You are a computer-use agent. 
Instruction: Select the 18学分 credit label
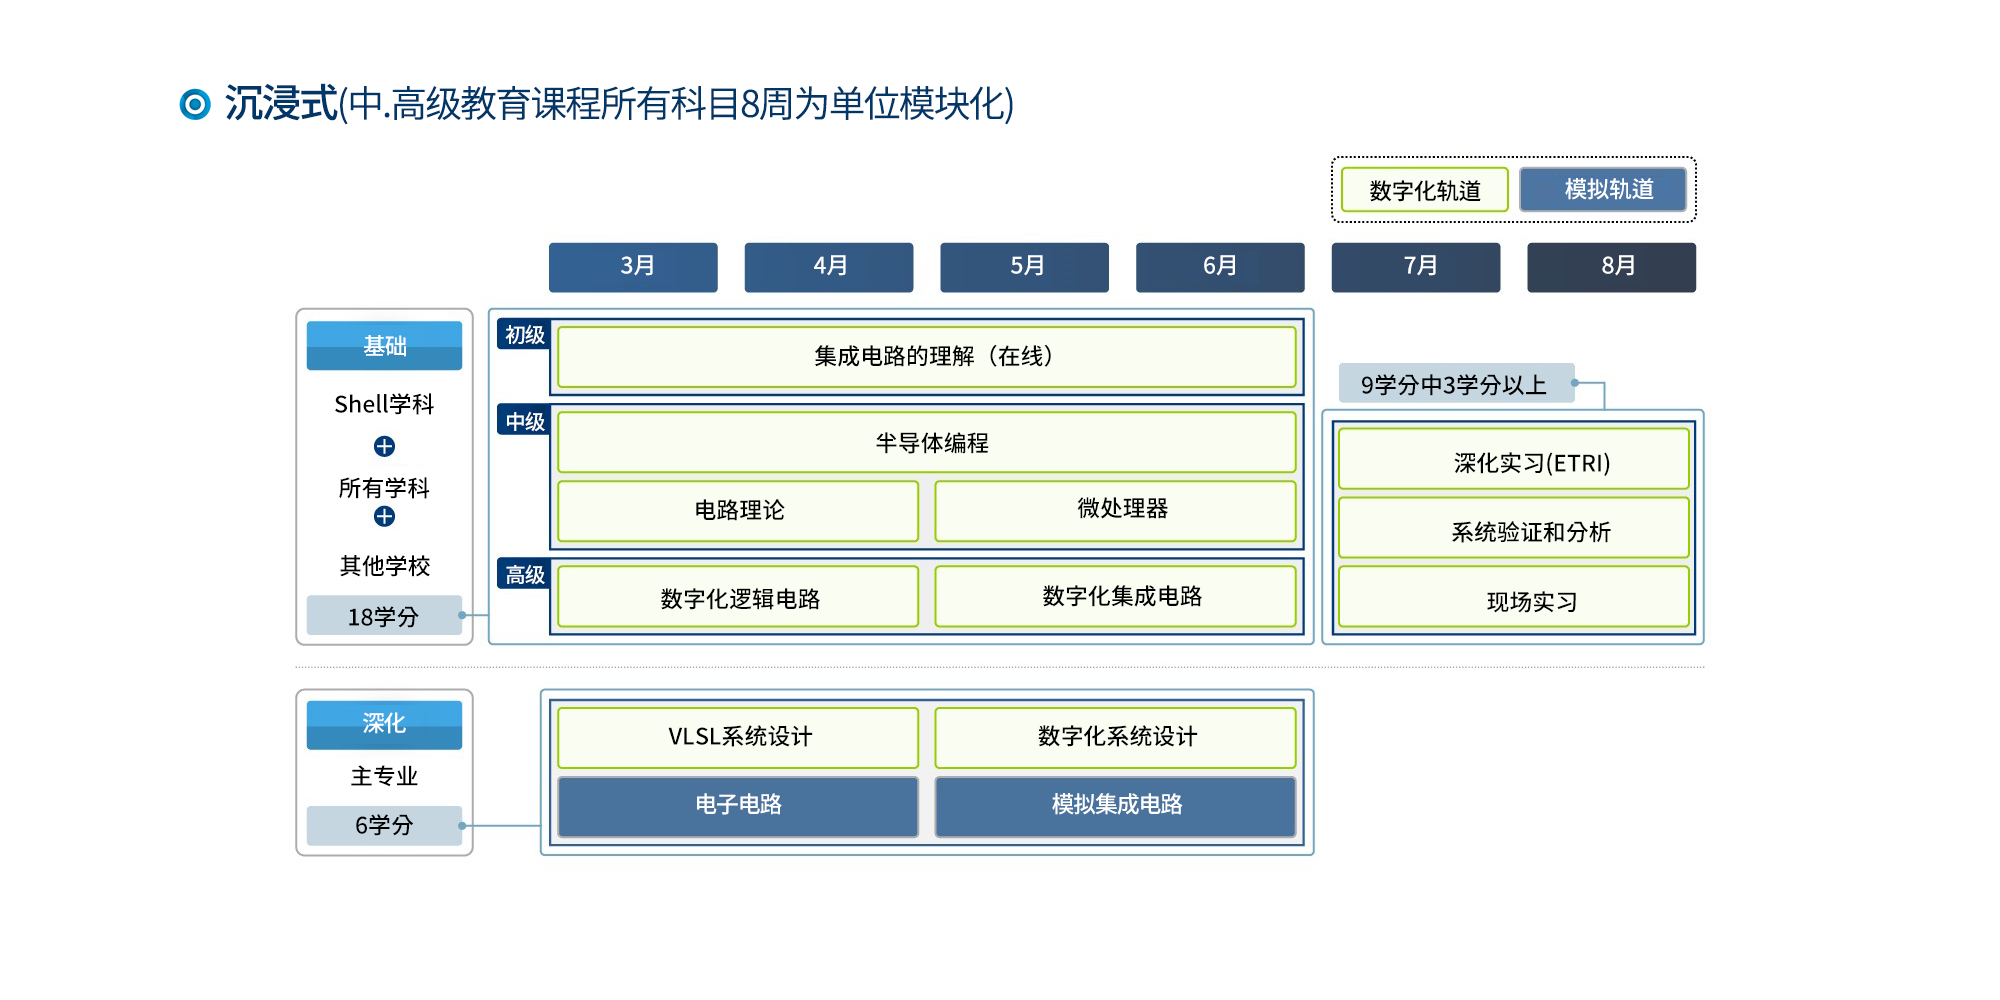[x=384, y=616]
